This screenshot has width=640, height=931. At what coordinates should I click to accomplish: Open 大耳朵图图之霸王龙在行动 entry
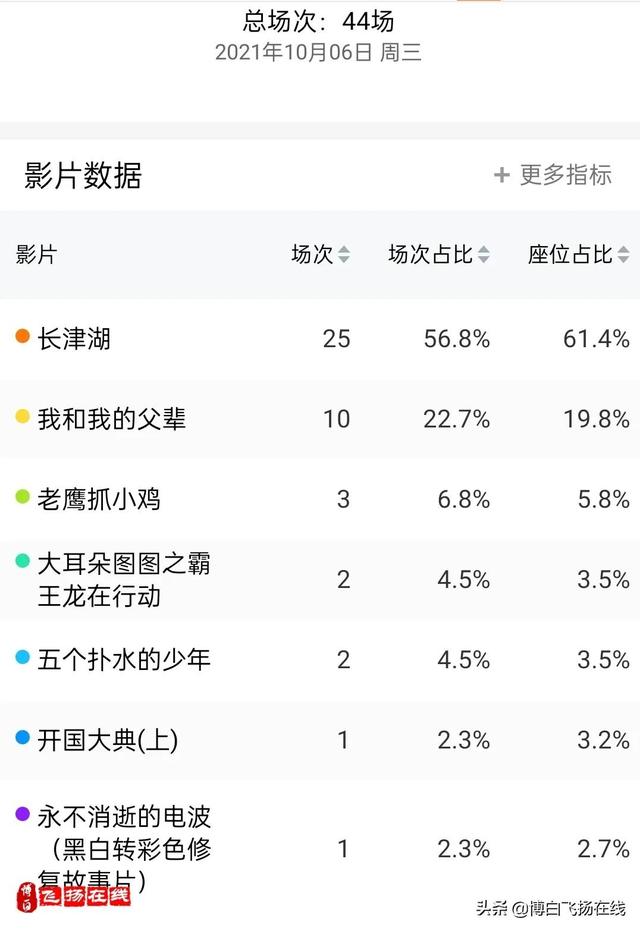click(x=320, y=580)
